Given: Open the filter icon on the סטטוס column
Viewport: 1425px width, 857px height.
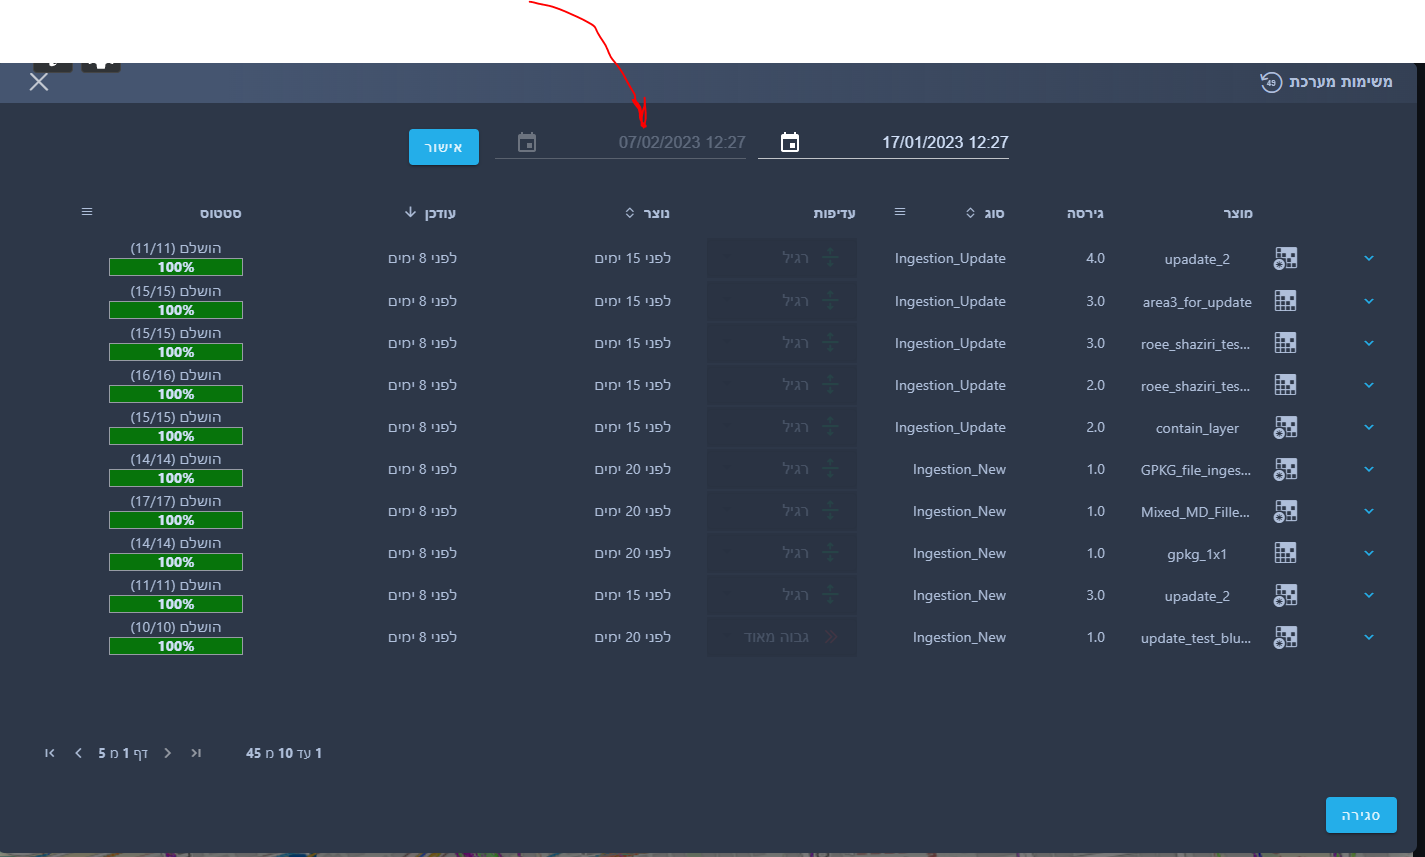Looking at the screenshot, I should click(87, 211).
